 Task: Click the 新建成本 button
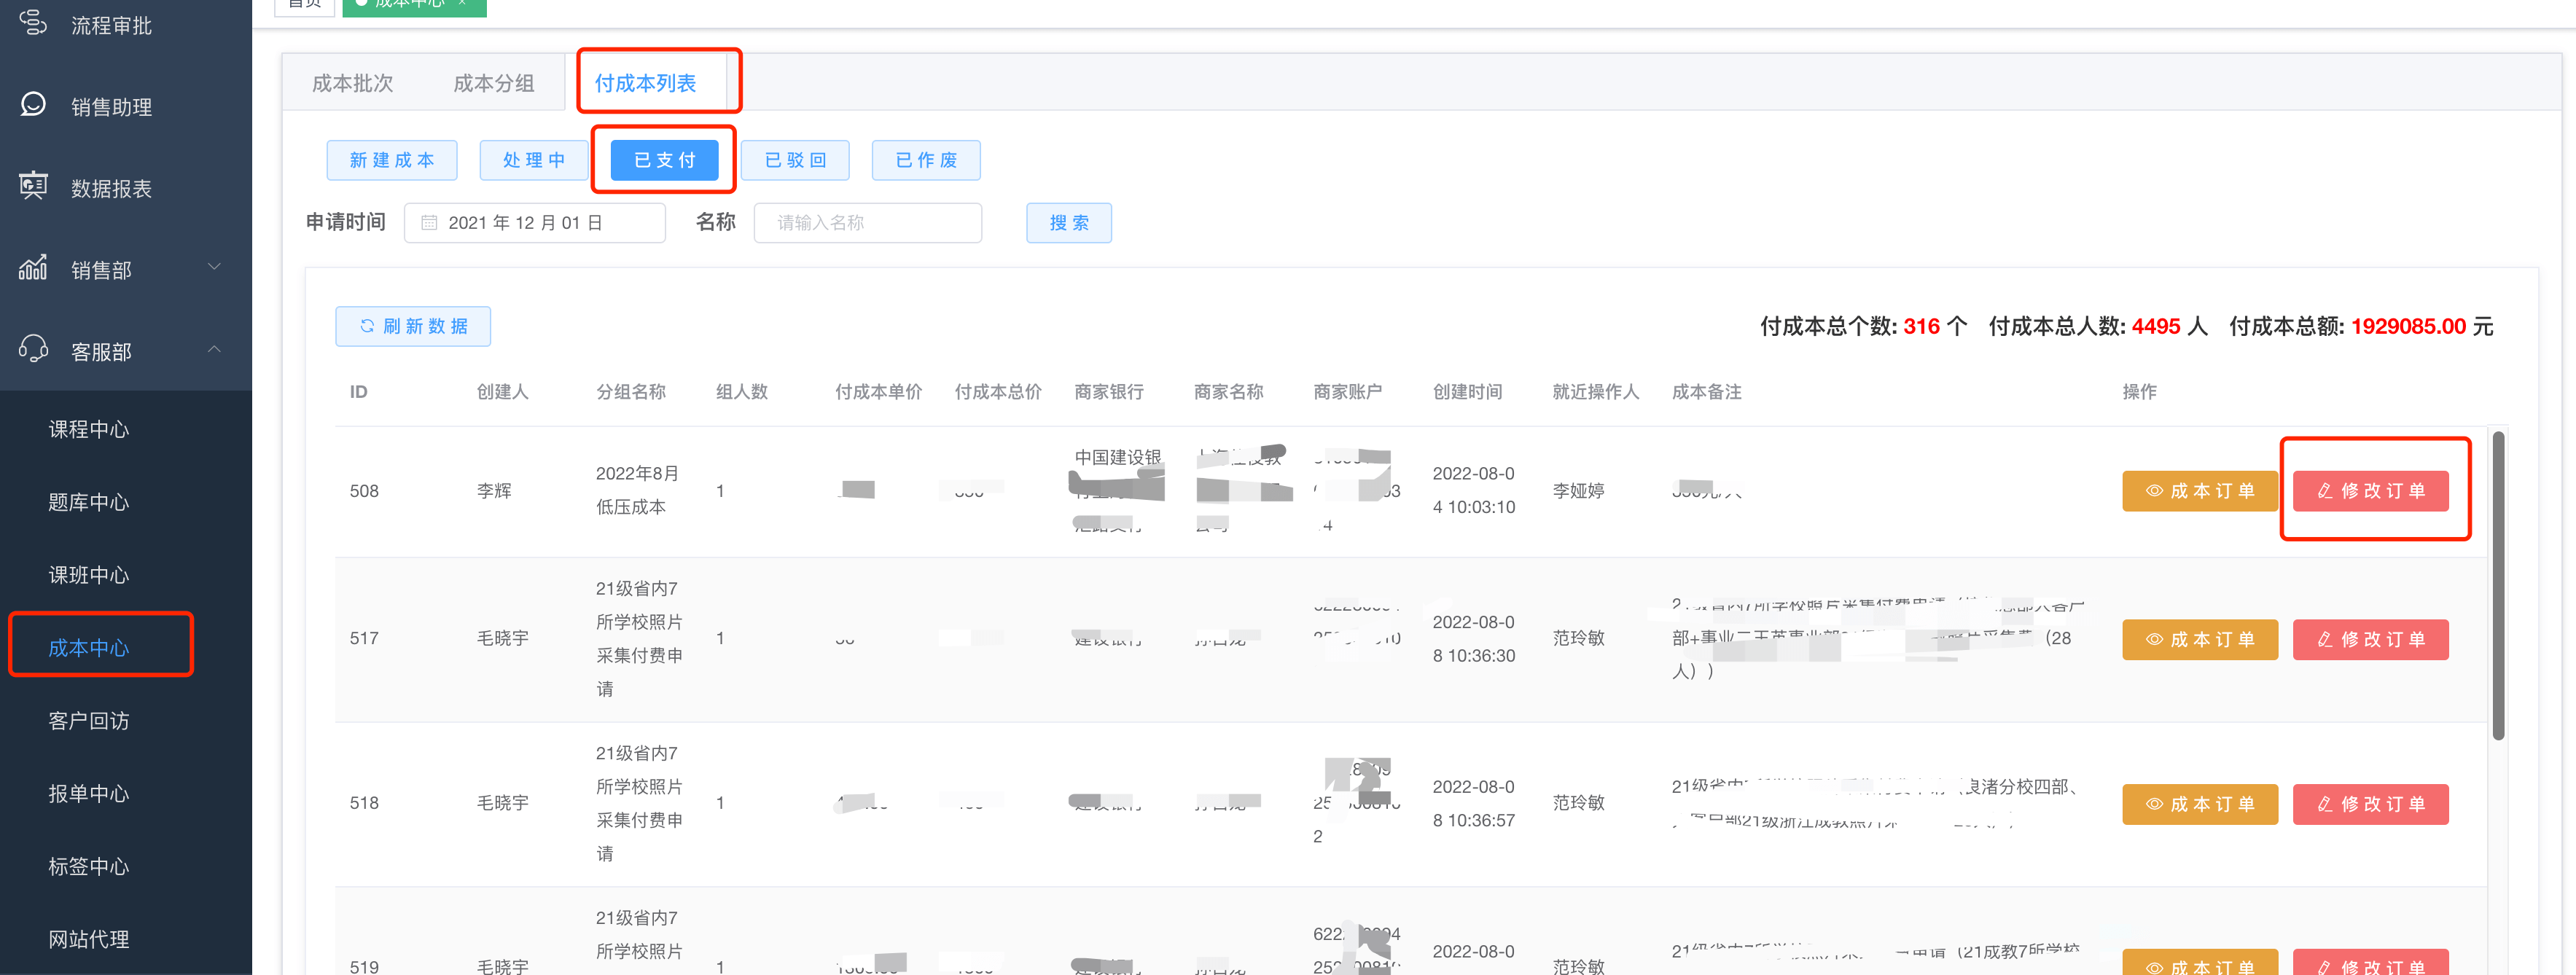pos(392,160)
